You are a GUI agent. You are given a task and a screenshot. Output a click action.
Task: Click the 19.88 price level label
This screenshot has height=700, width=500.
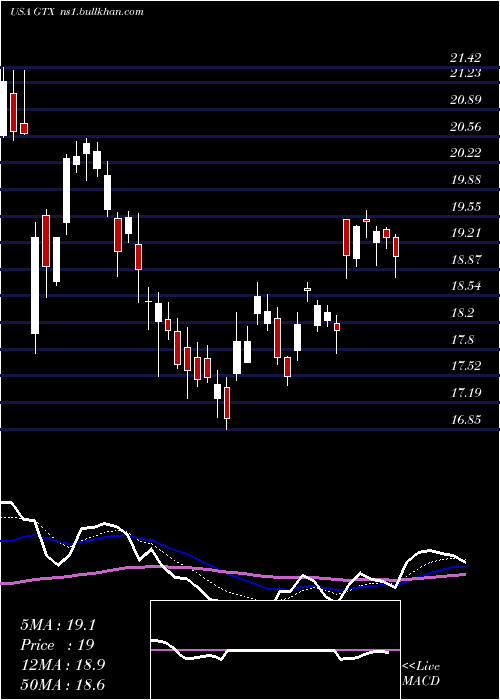(466, 180)
